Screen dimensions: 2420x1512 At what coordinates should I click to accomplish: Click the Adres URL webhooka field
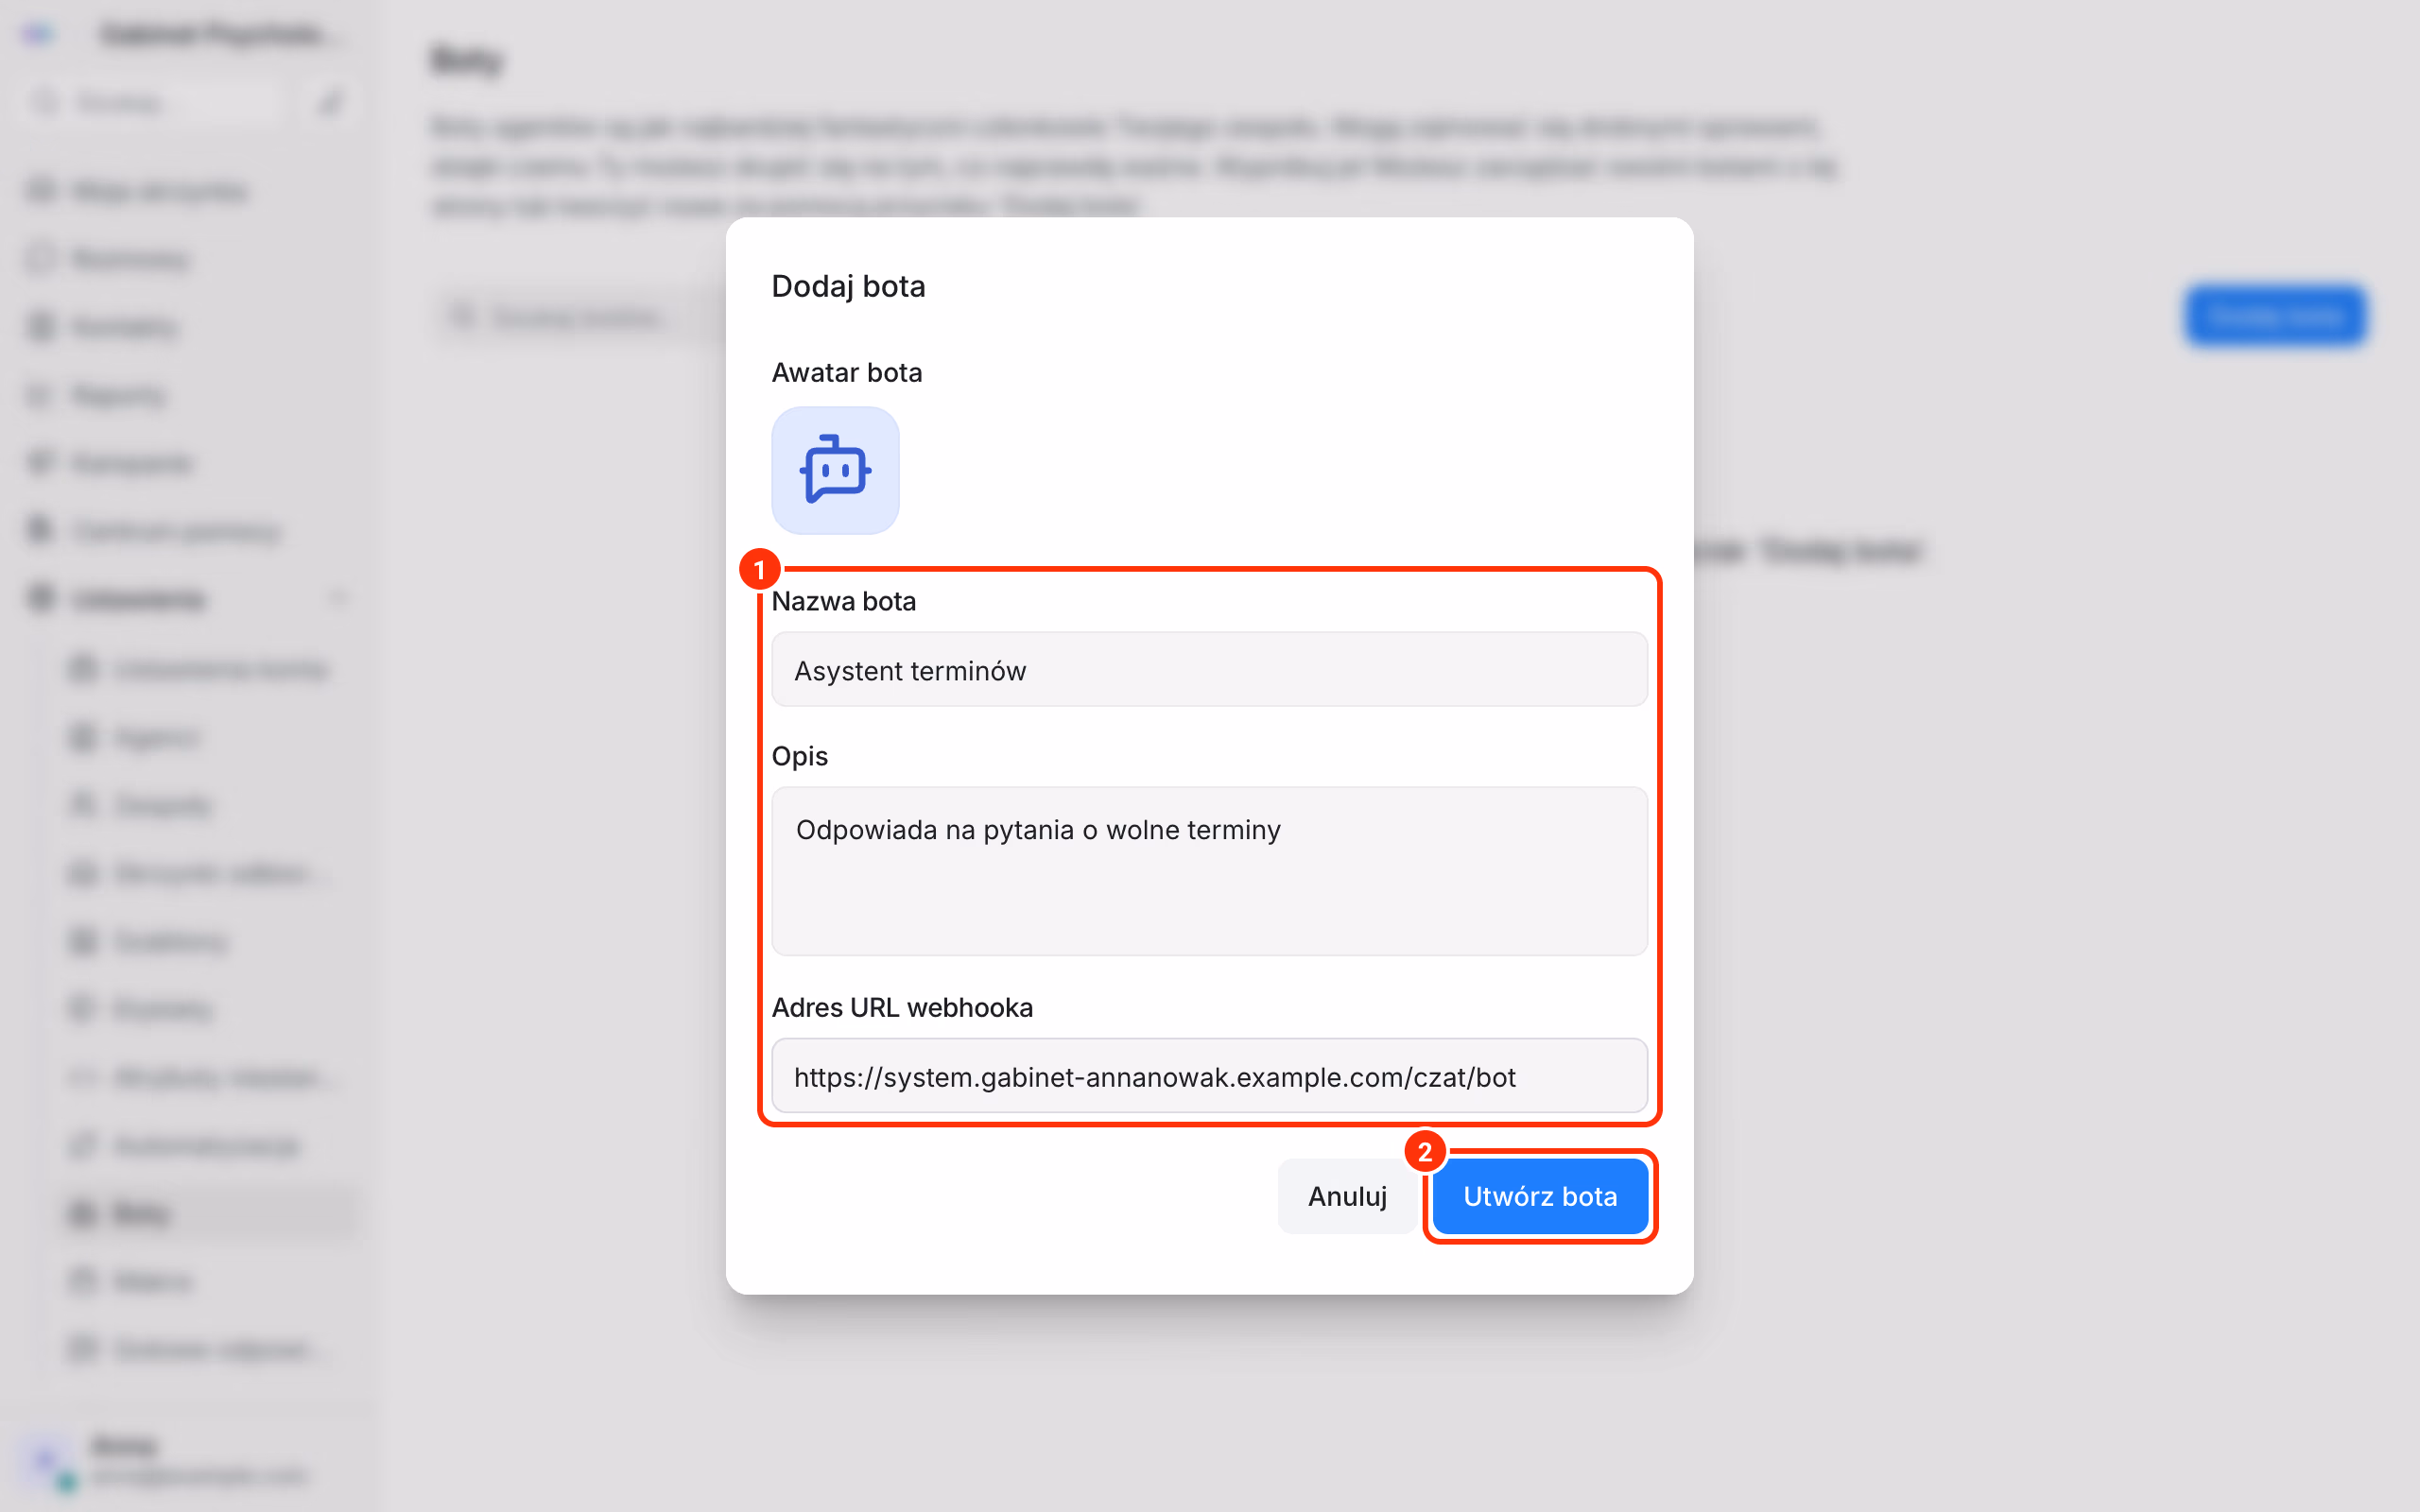click(x=1209, y=1076)
